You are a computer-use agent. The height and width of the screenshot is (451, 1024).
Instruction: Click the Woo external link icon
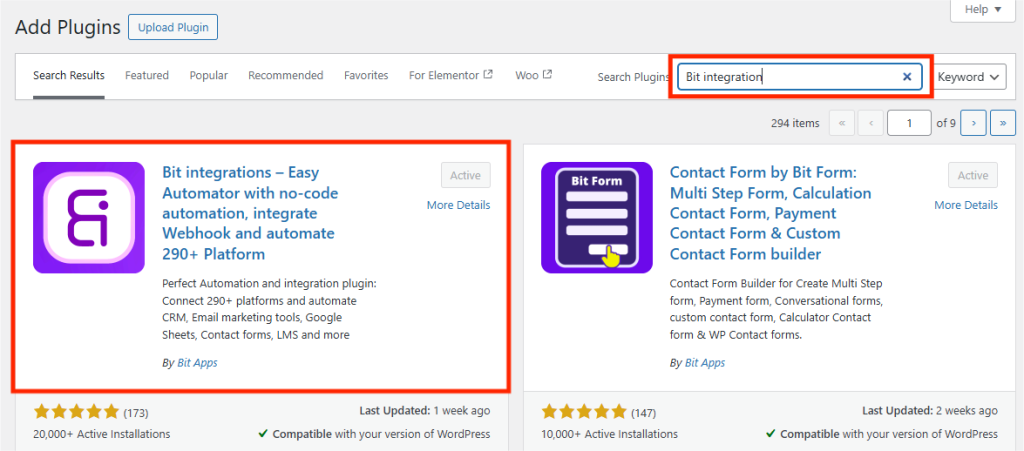[x=547, y=74]
